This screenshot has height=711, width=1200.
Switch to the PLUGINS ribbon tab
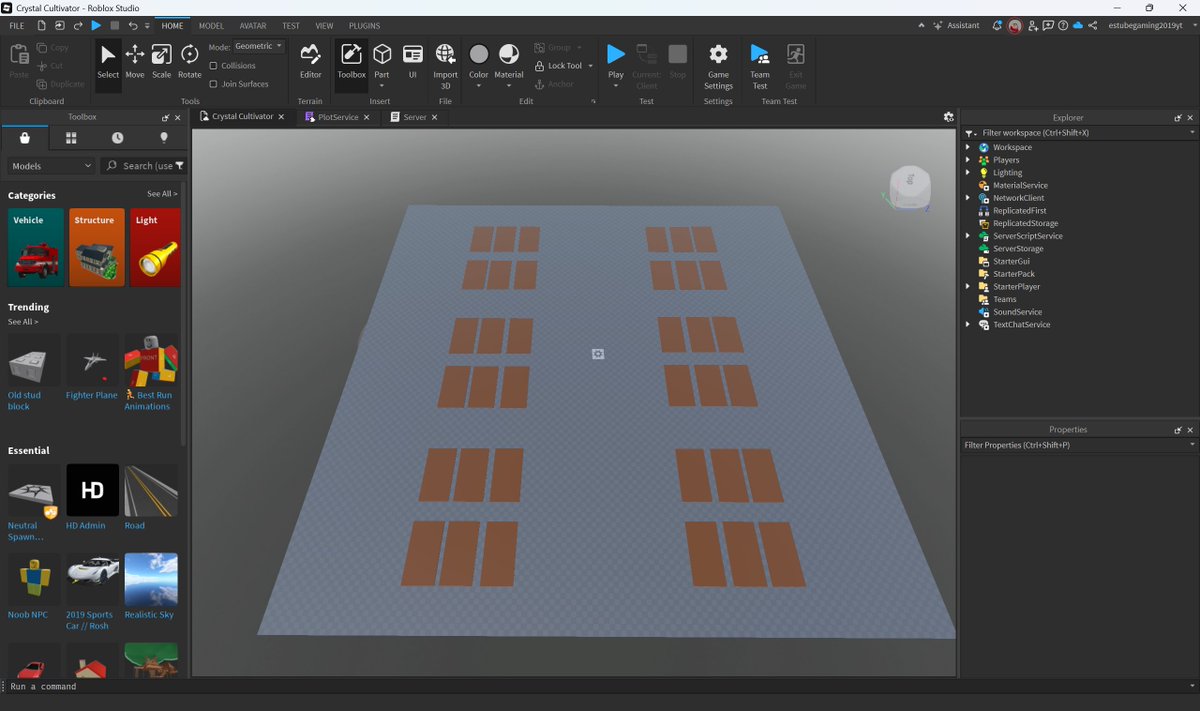364,25
